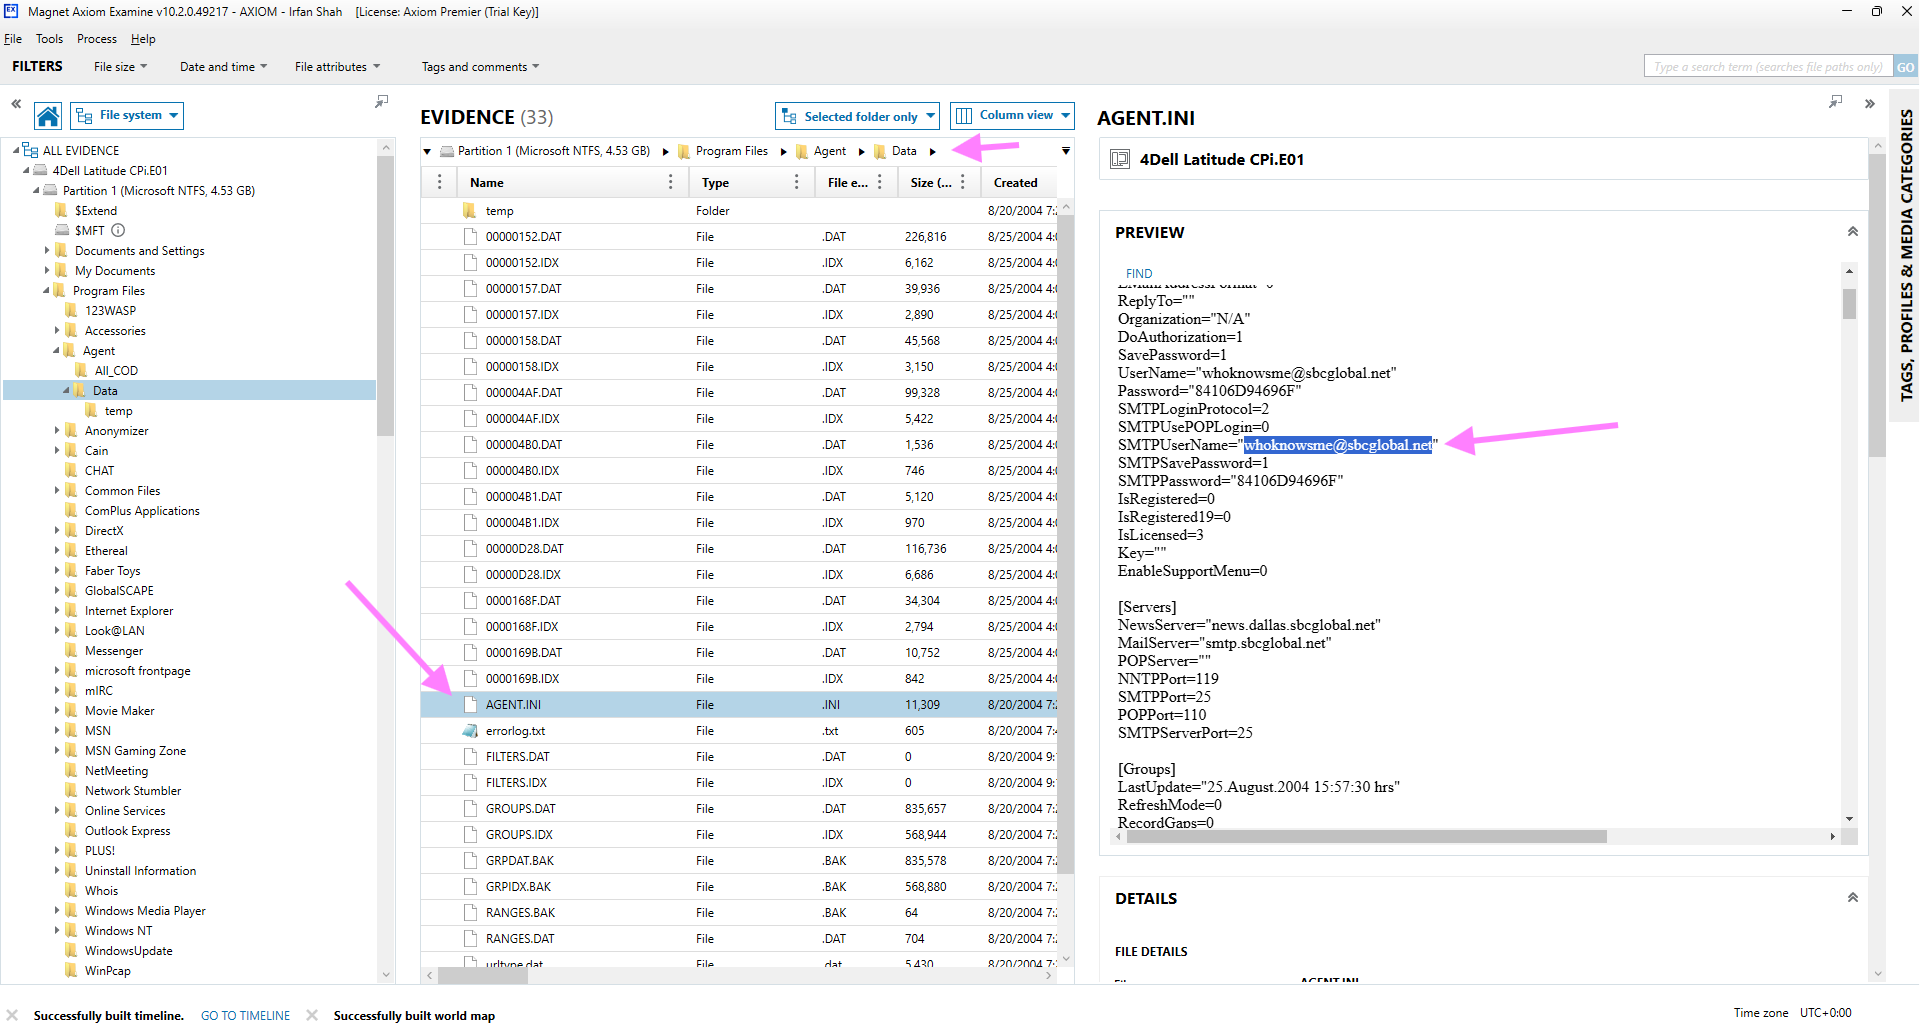The image size is (1920, 1030).
Task: Click the AGENT.INI file icon
Action: click(x=470, y=705)
